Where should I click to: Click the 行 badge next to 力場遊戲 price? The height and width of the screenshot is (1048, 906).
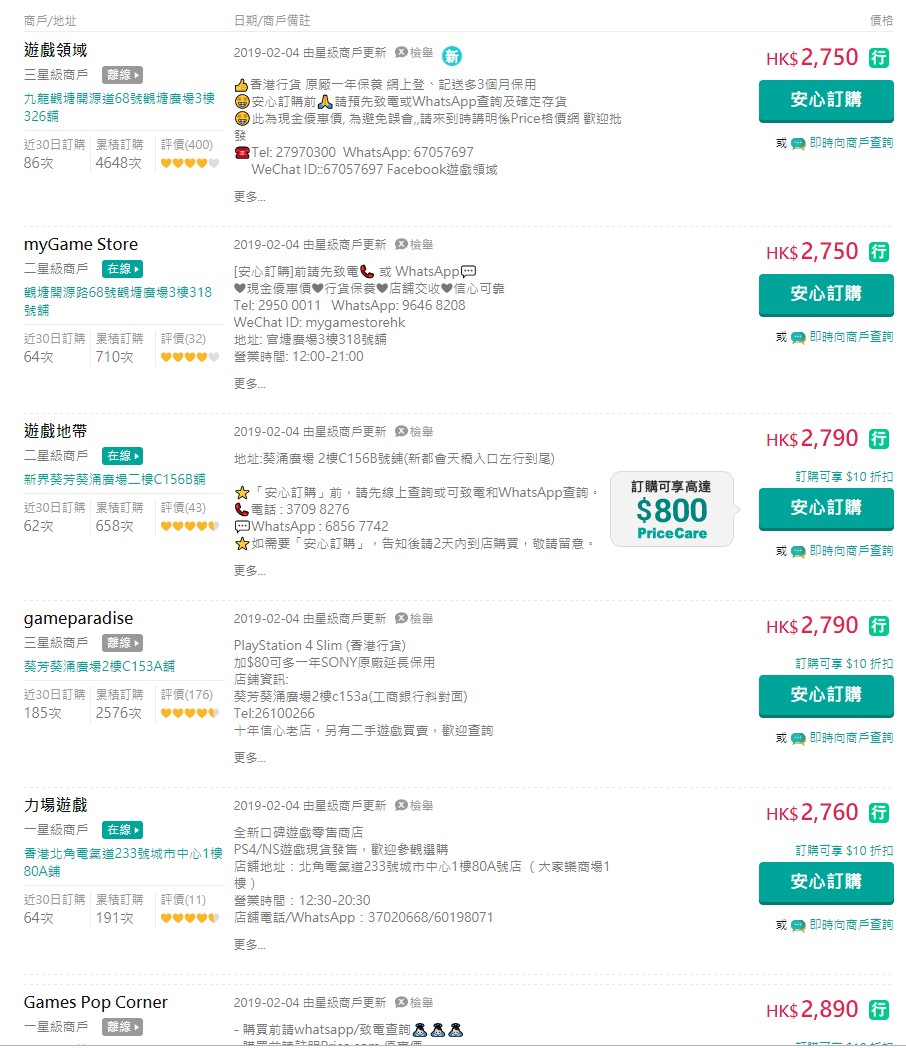coord(879,813)
